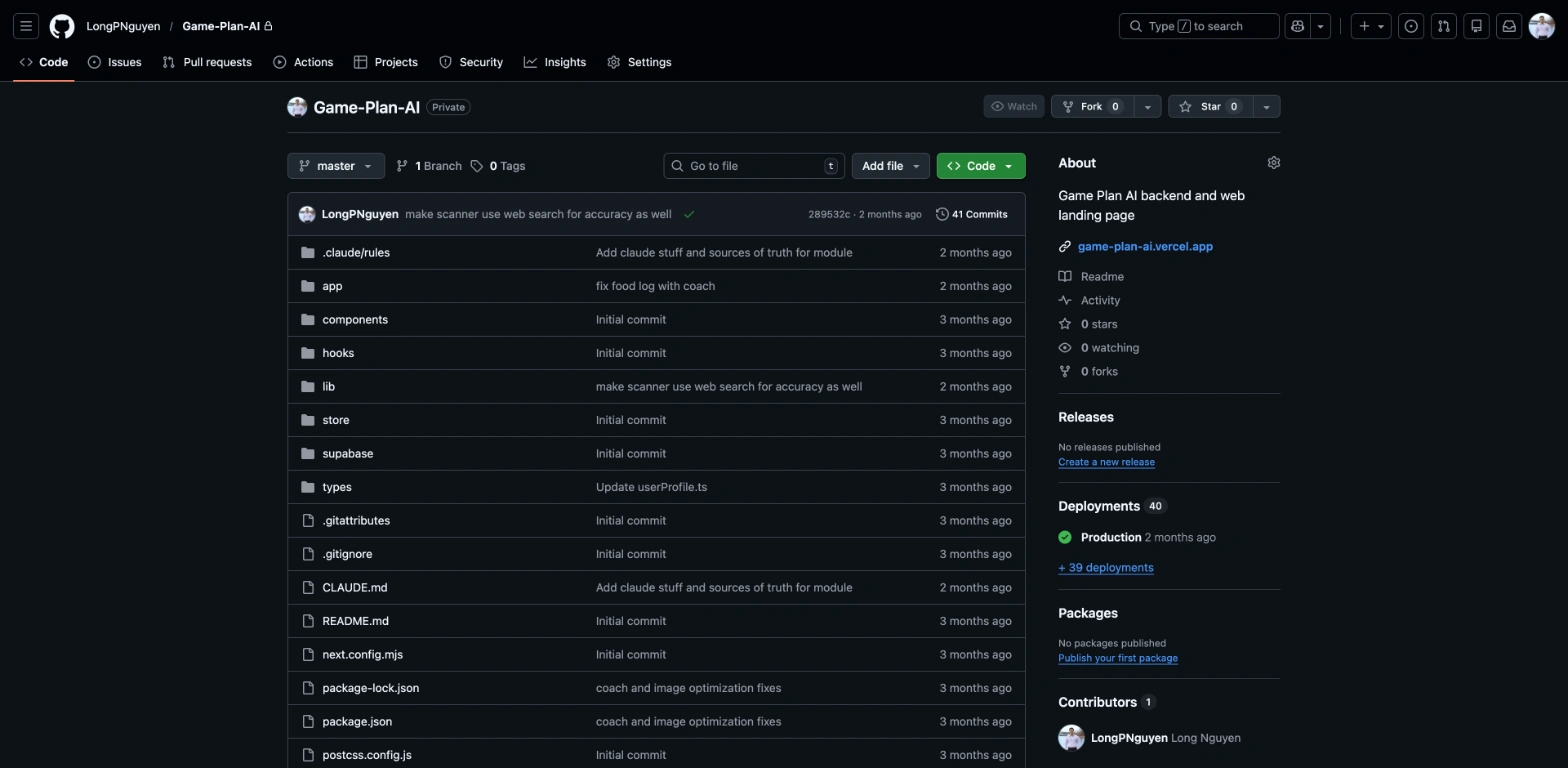The height and width of the screenshot is (768, 1568).
Task: Open the hamburger navigation menu
Action: coord(27,26)
